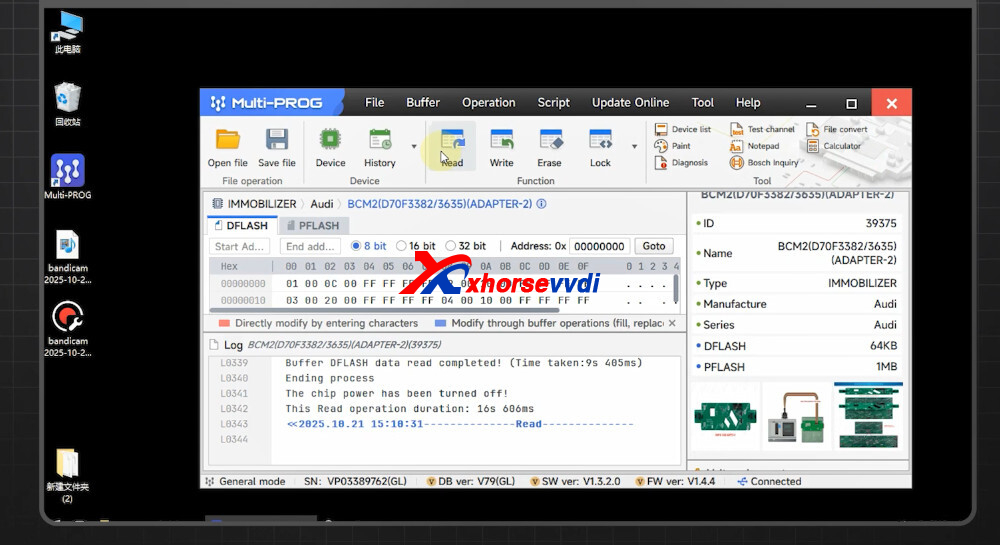Click the info icon beside BCM2 breadcrumb
Image resolution: width=1000 pixels, height=545 pixels.
coord(541,204)
